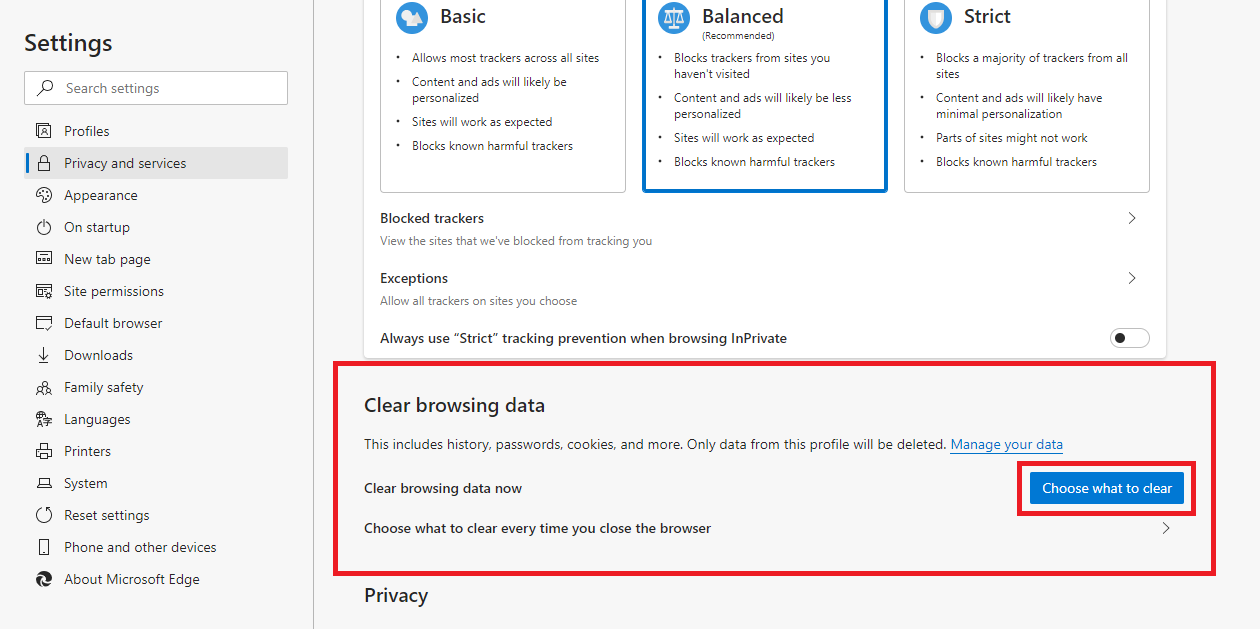Image resolution: width=1260 pixels, height=629 pixels.
Task: Click the Reset settings icon
Action: pyautogui.click(x=44, y=515)
